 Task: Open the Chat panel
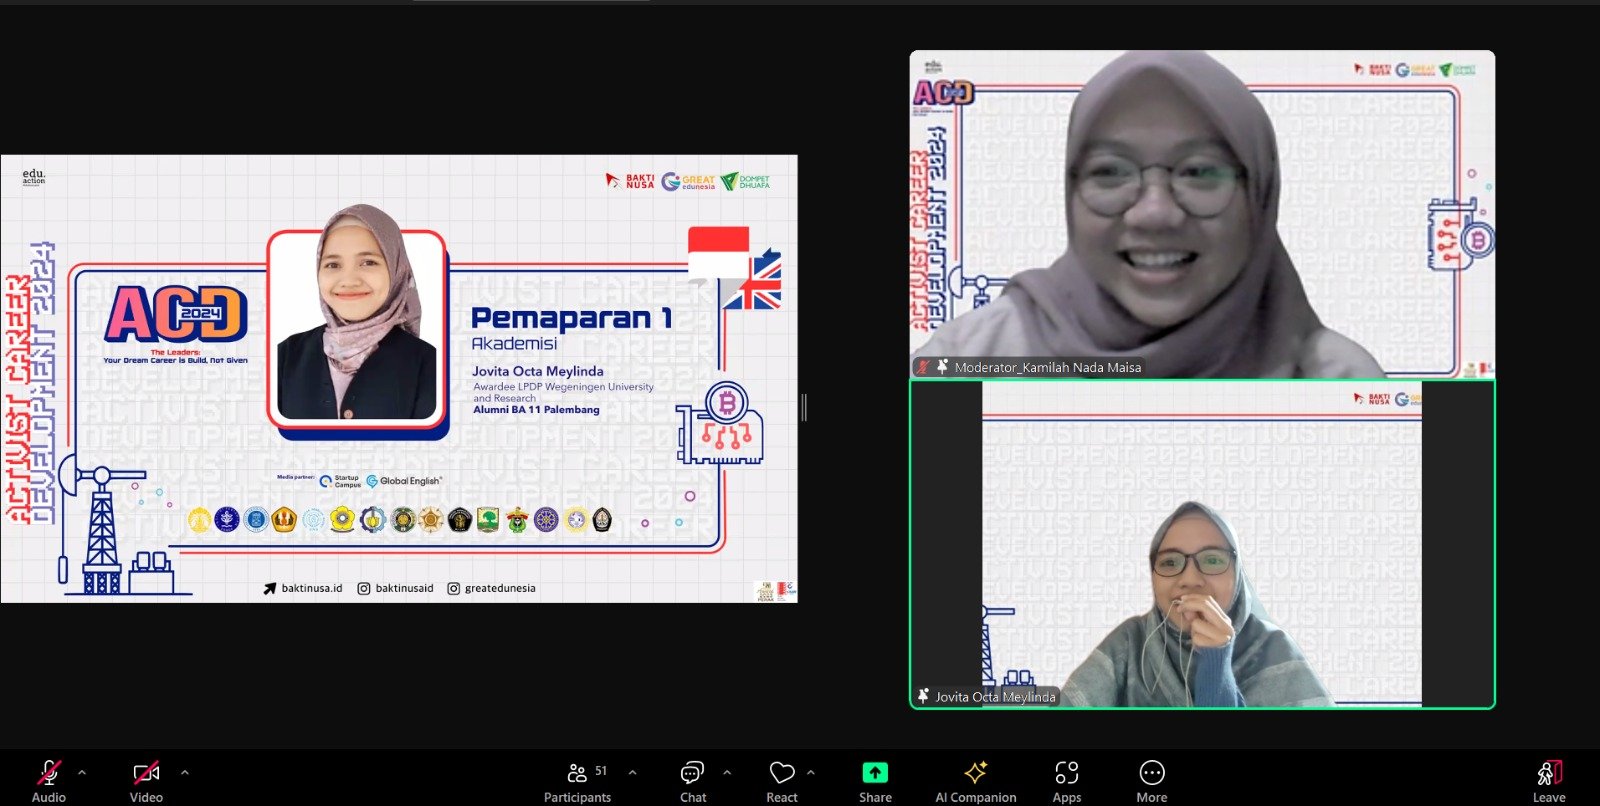(692, 780)
